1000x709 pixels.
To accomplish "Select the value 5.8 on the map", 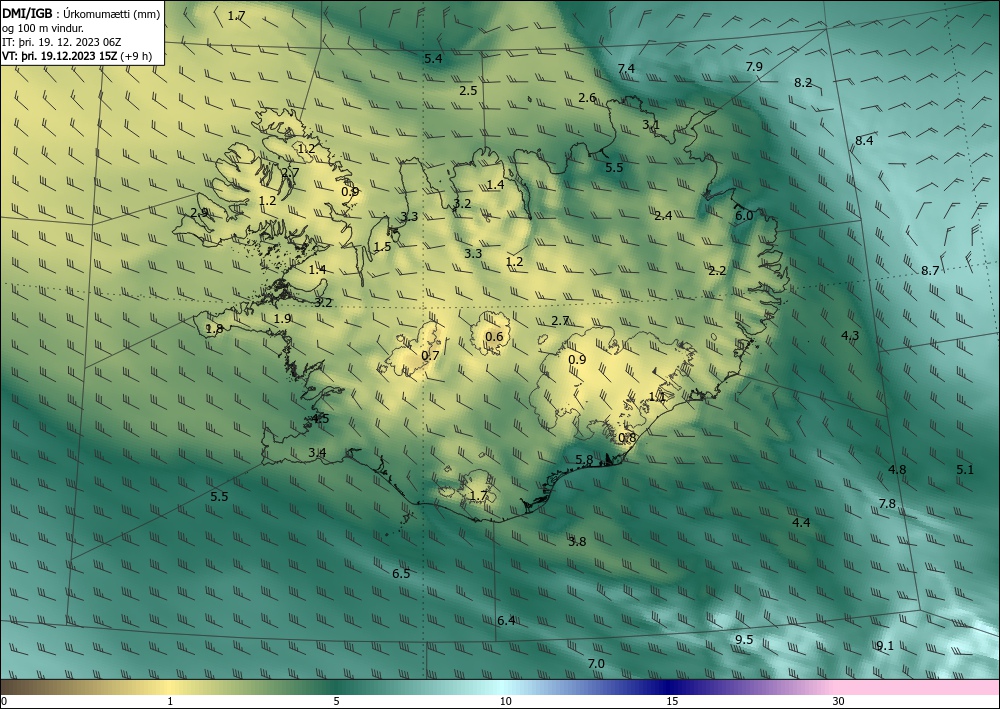I will click(584, 460).
